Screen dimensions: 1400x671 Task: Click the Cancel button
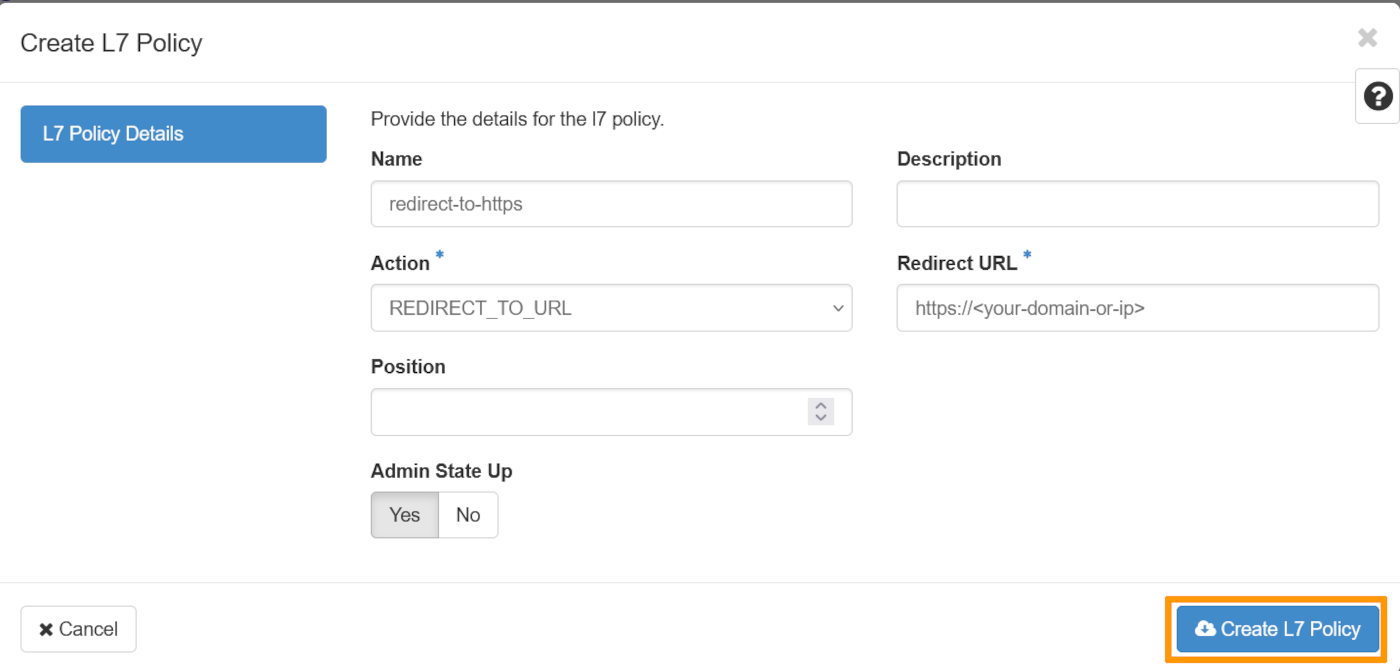coord(78,629)
